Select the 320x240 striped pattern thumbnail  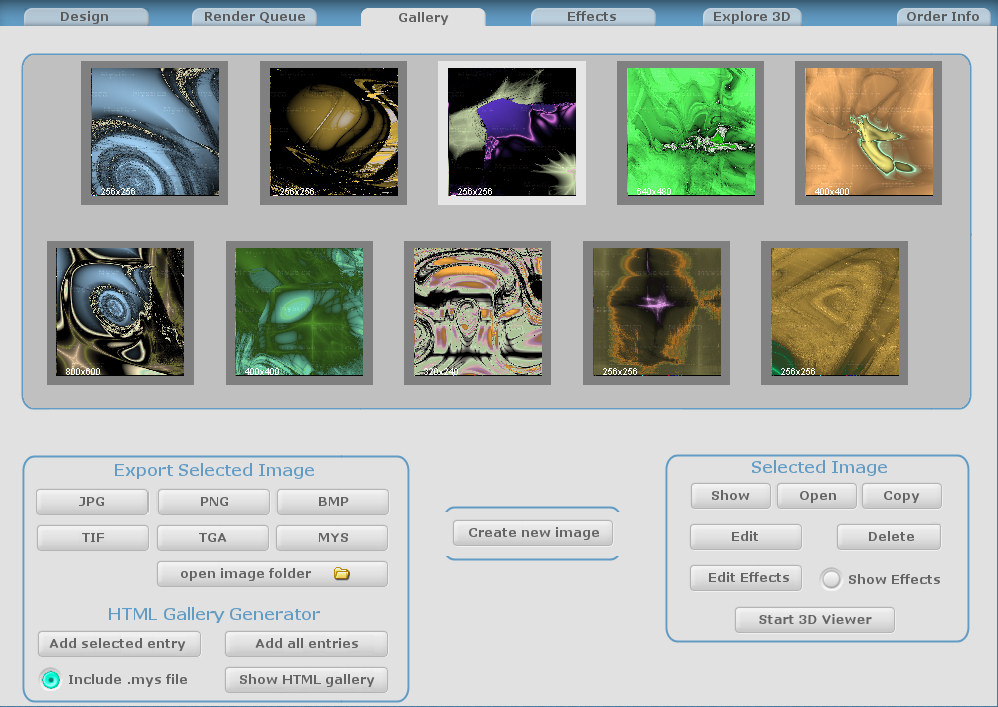(x=477, y=312)
